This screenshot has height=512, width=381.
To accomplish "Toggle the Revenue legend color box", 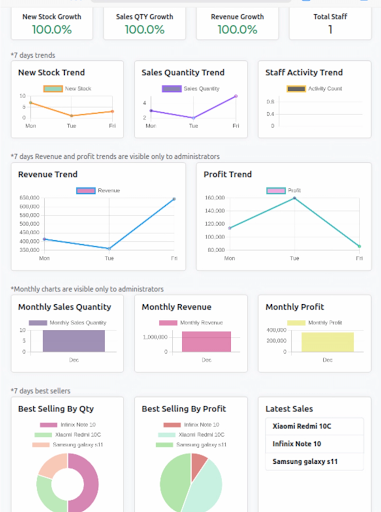I will (86, 191).
